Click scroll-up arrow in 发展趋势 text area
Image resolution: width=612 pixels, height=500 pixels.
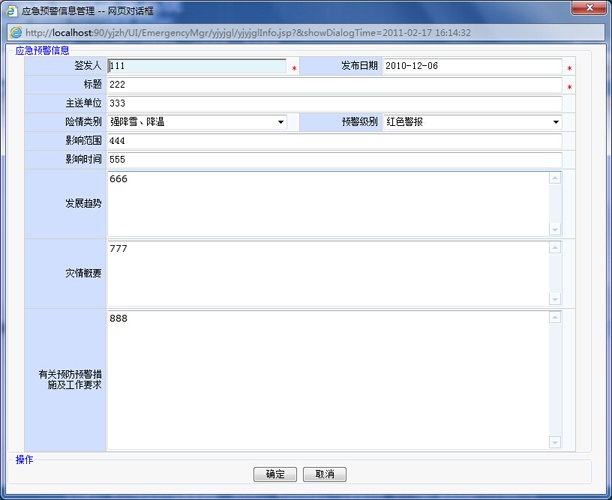(555, 179)
